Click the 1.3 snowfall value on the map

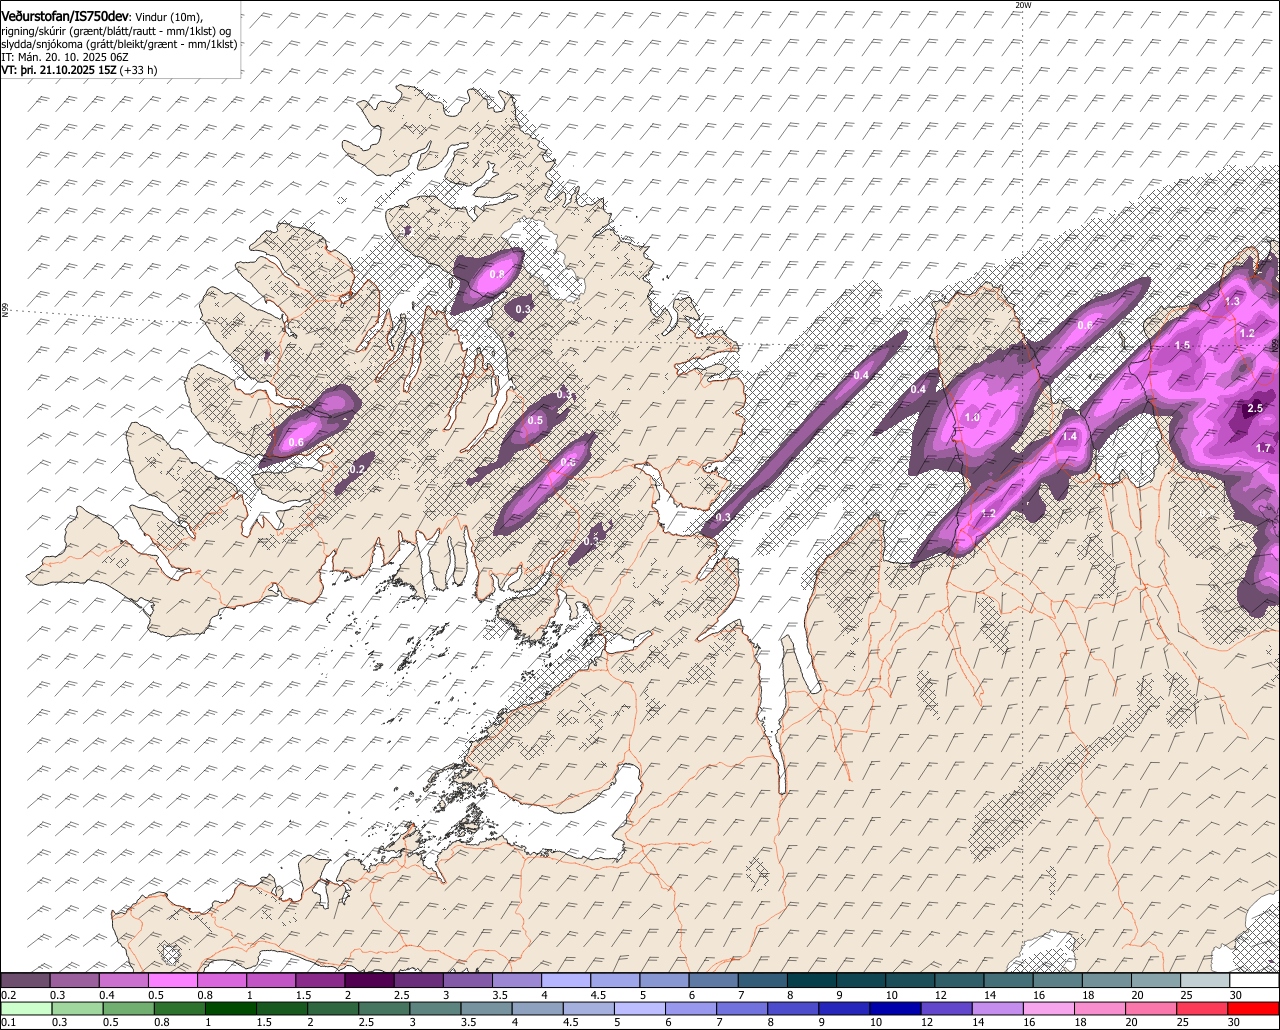point(1232,301)
